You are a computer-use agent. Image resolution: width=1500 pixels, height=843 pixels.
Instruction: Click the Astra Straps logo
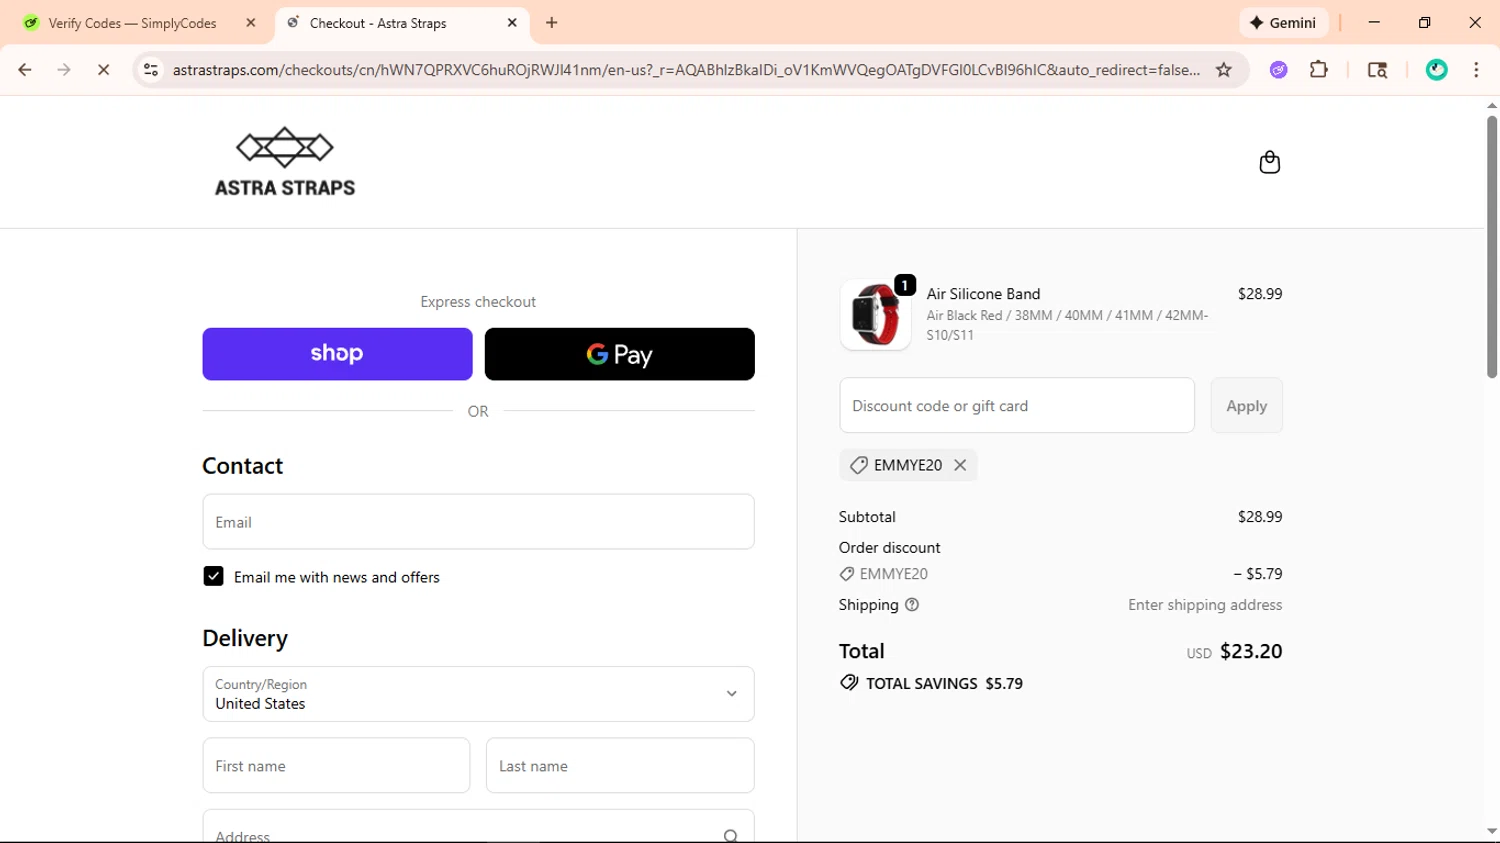pyautogui.click(x=285, y=162)
